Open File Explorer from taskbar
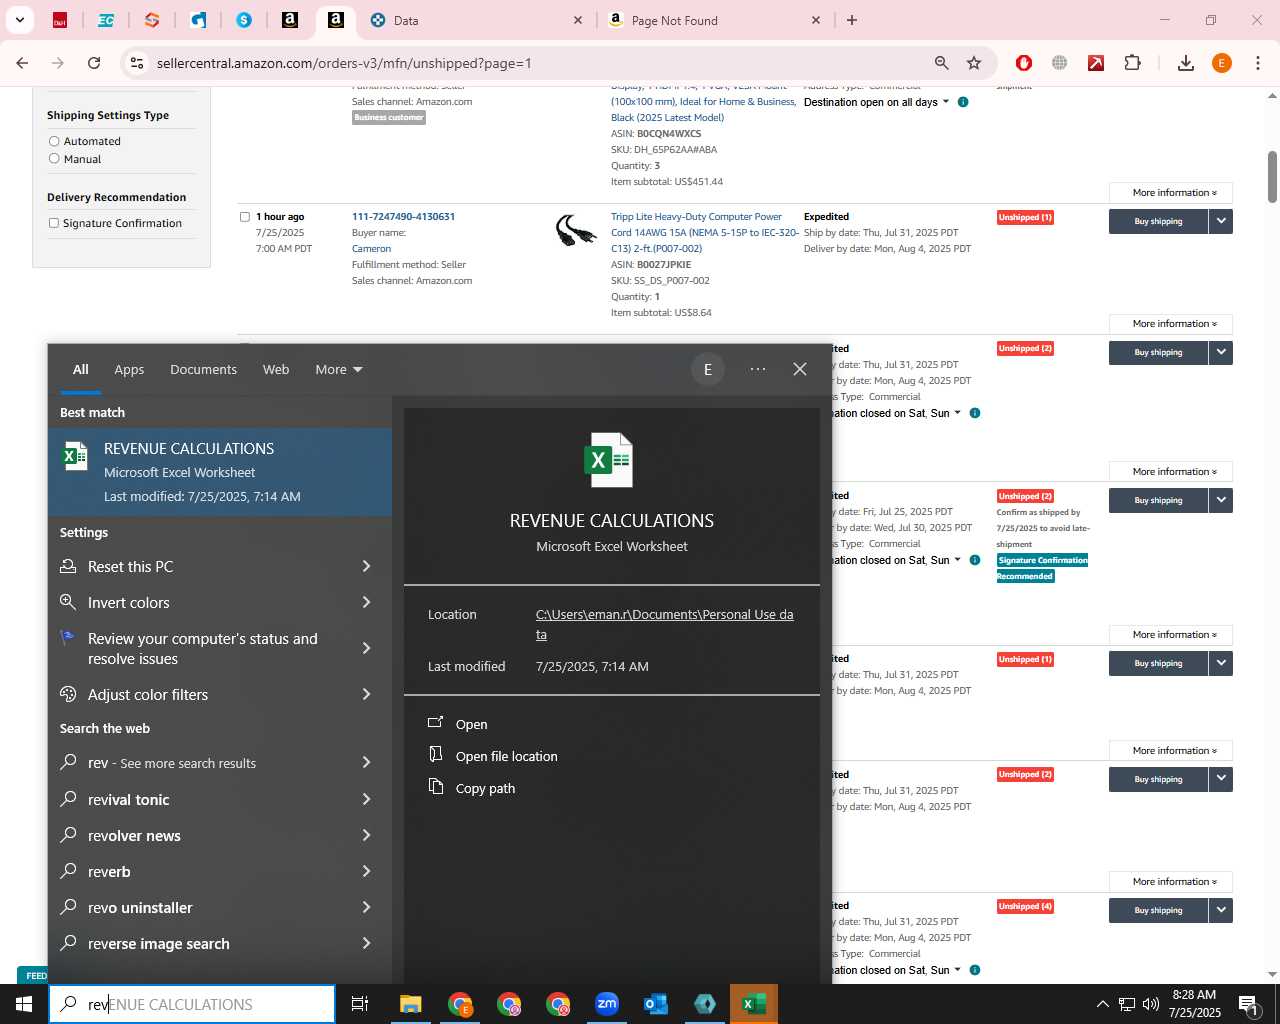 [x=410, y=1004]
